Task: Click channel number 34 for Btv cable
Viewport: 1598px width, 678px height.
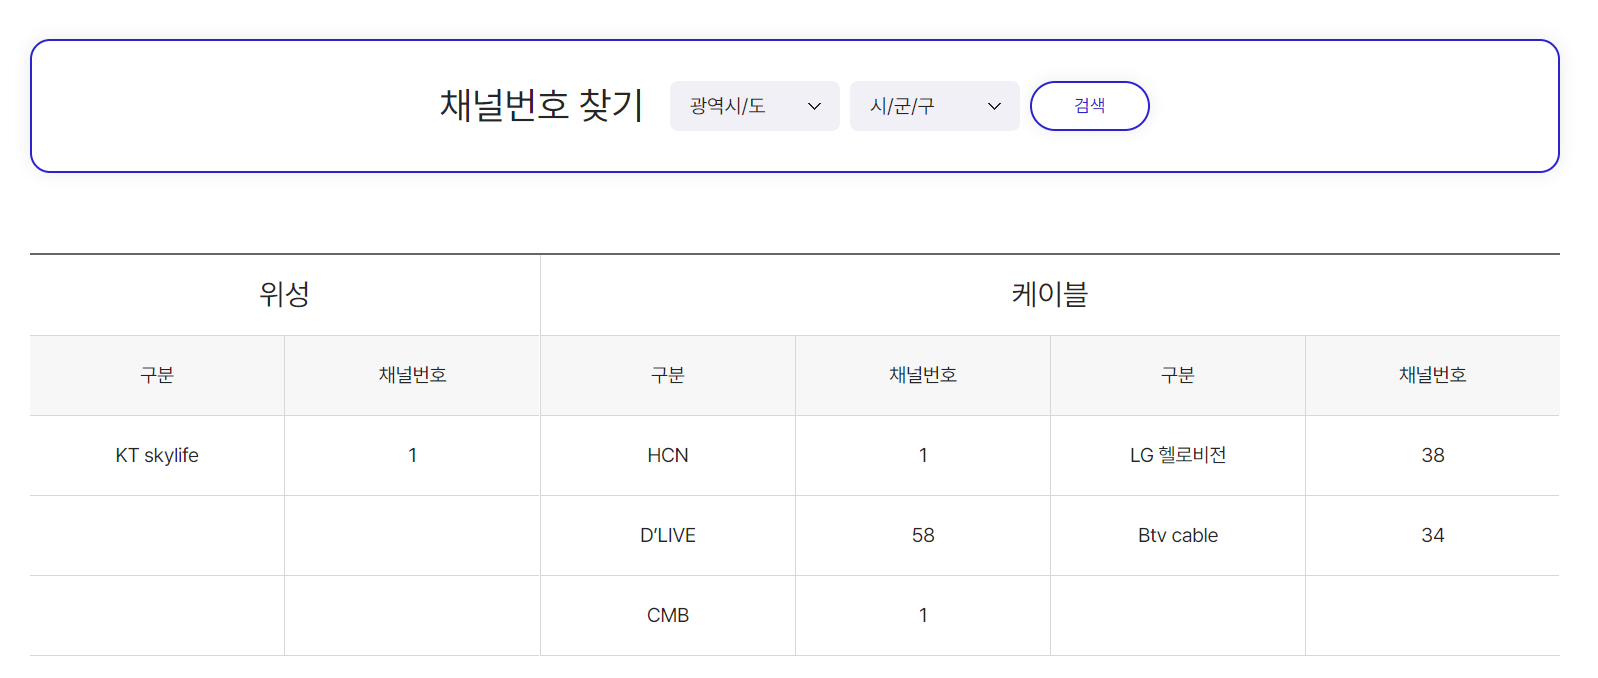Action: [x=1433, y=535]
